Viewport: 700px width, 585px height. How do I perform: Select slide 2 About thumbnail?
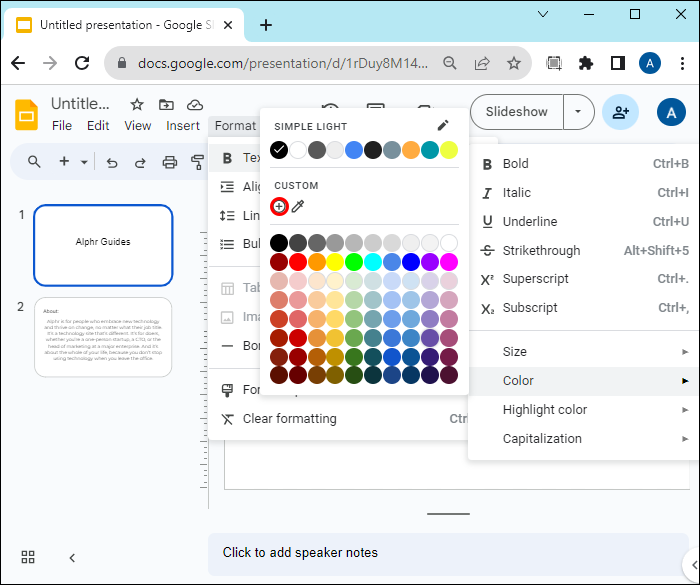coord(103,337)
